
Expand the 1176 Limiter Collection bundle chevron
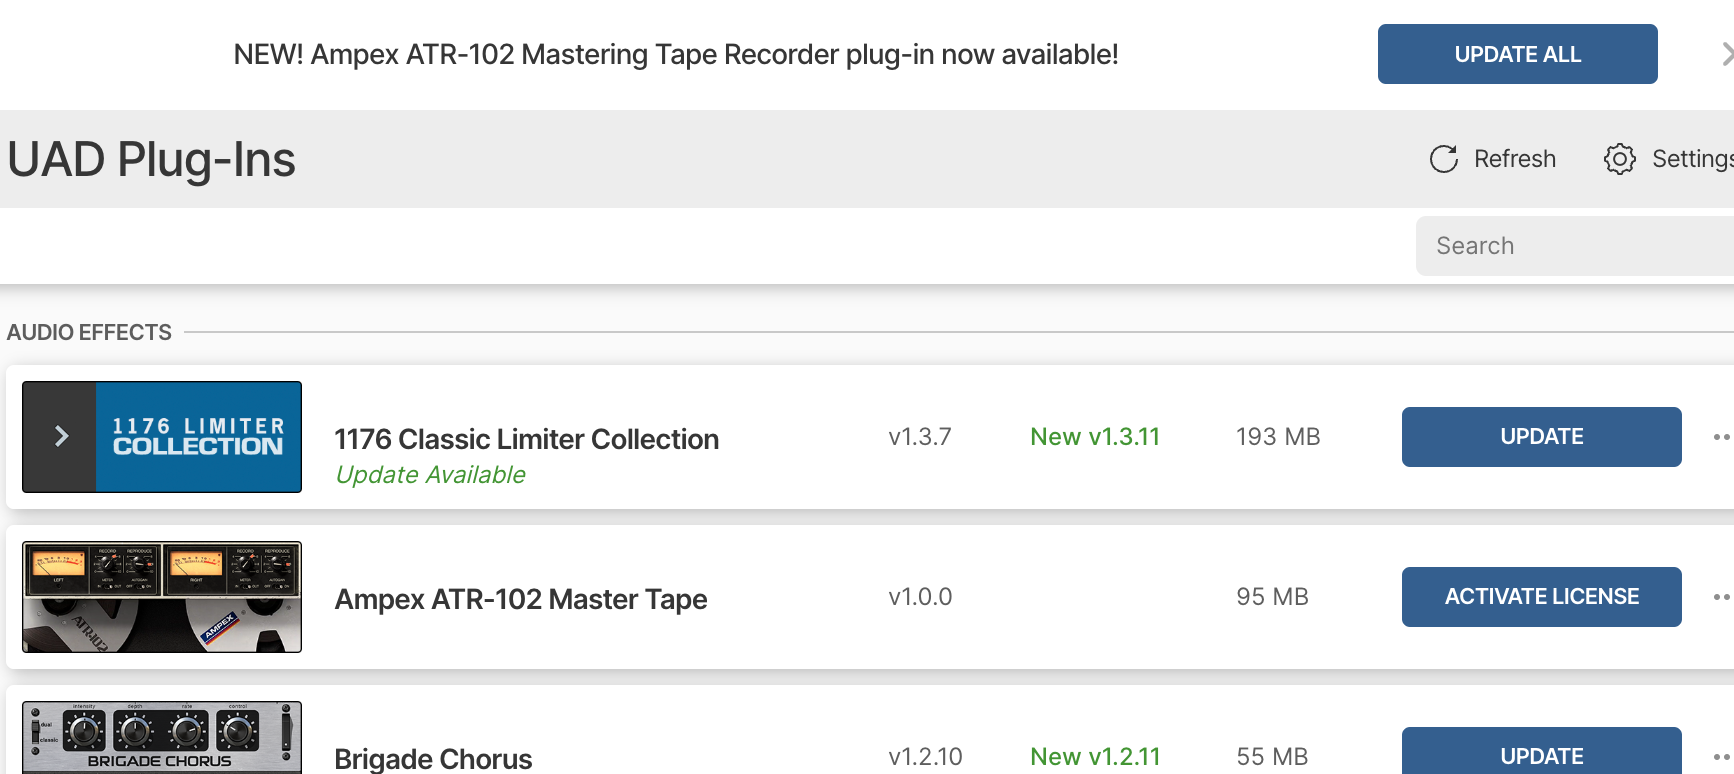[x=61, y=437]
